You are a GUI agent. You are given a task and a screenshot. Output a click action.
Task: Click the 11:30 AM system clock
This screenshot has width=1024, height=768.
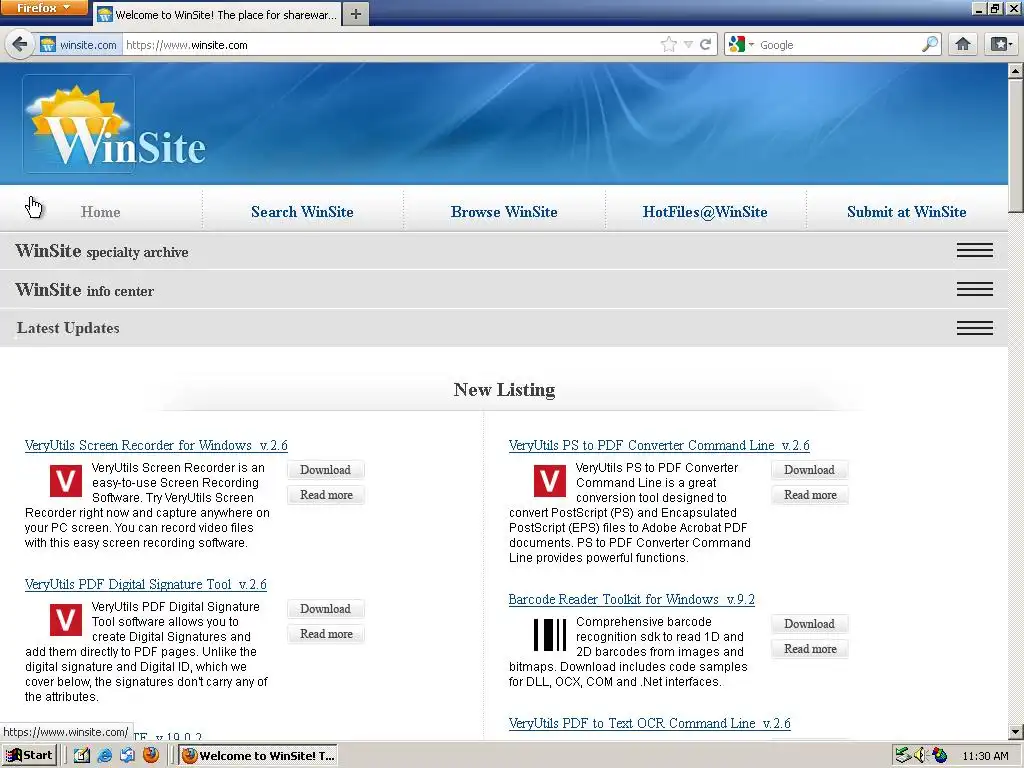tap(985, 756)
